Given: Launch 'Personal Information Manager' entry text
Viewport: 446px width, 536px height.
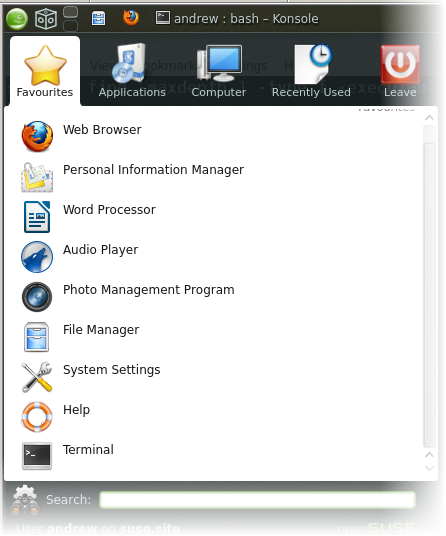Looking at the screenshot, I should (x=153, y=170).
